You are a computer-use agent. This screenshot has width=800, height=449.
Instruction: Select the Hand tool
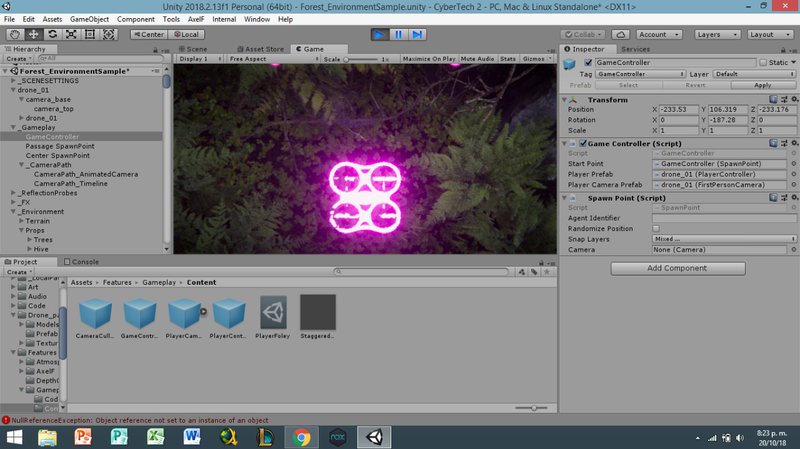click(15, 34)
